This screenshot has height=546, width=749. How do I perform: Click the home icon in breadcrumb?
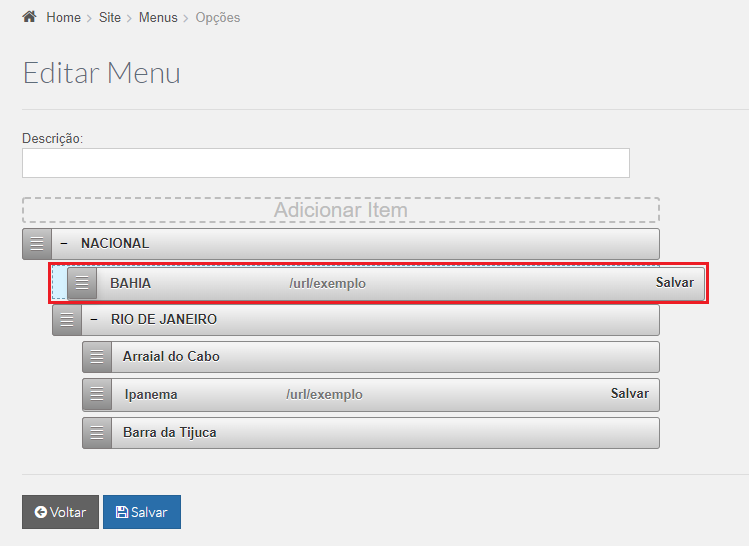[x=30, y=17]
